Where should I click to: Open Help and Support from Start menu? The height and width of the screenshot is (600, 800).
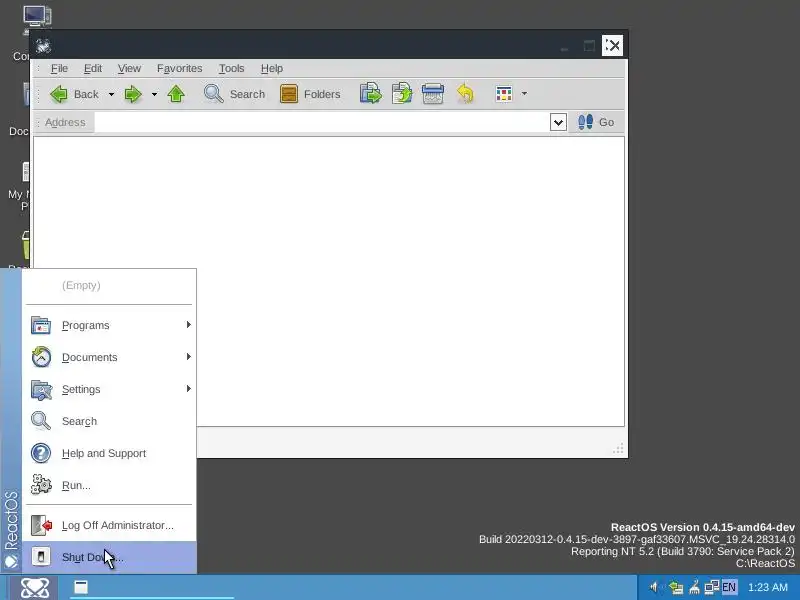109,453
